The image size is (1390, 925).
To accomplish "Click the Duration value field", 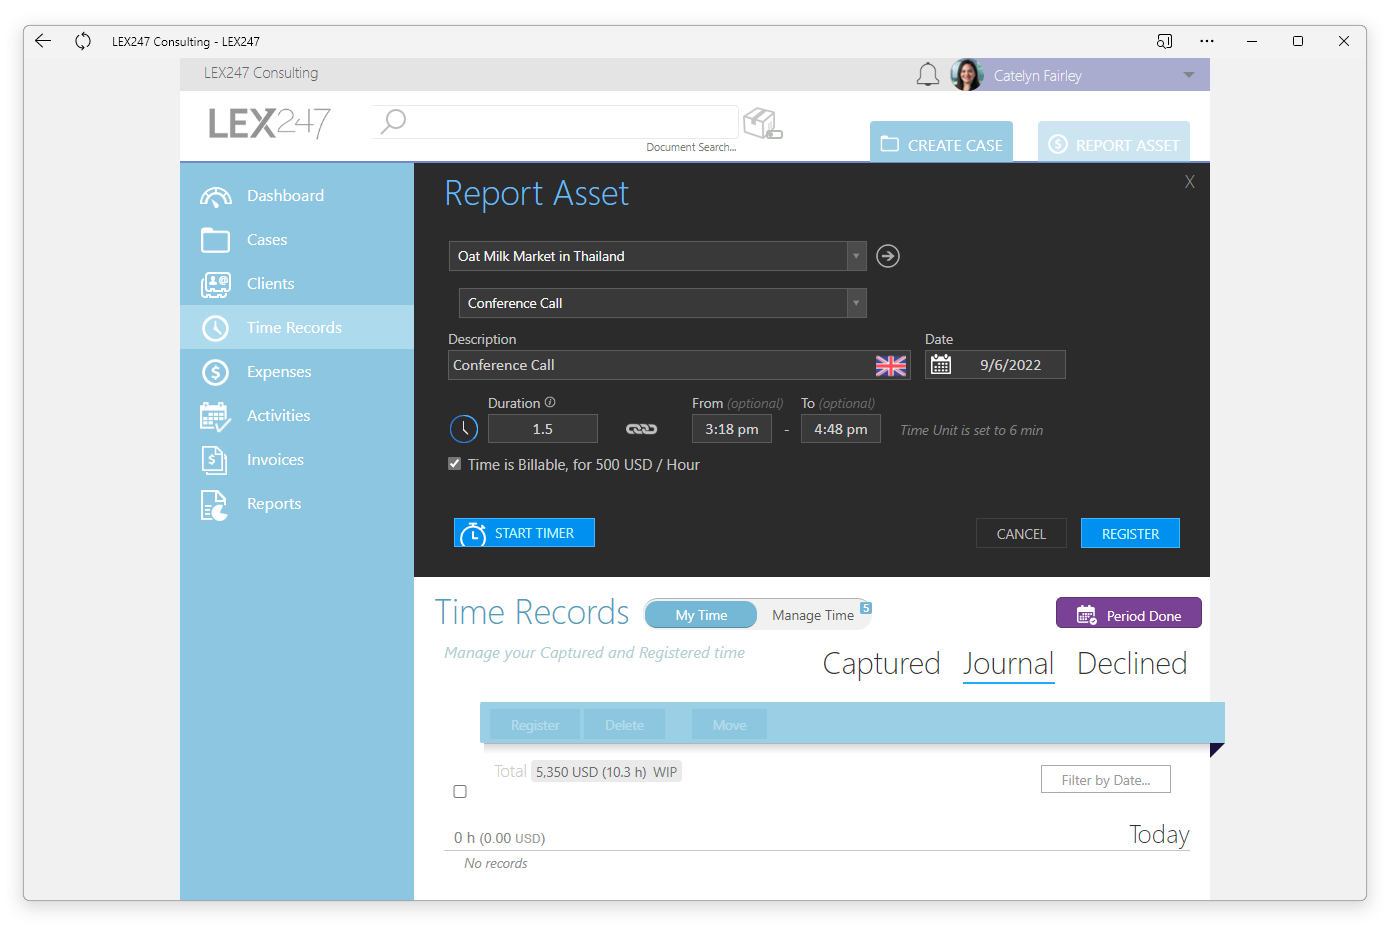I will pyautogui.click(x=543, y=429).
